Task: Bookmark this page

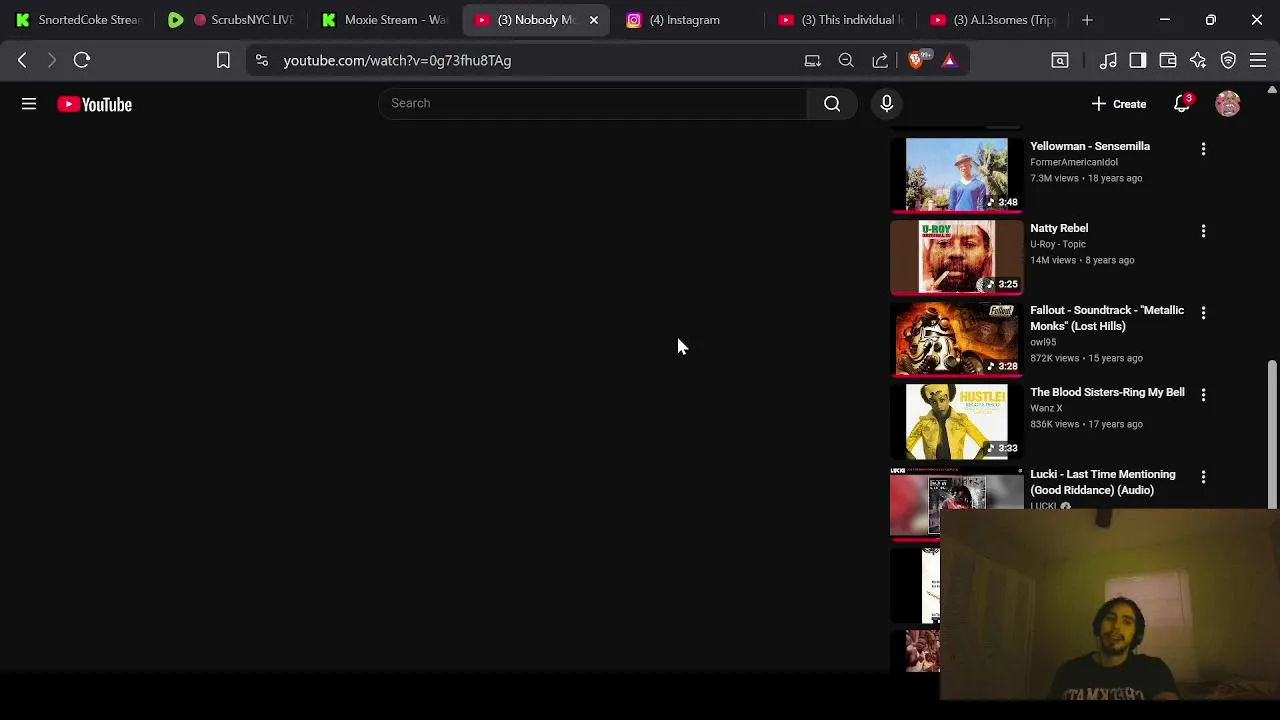Action: [x=223, y=60]
